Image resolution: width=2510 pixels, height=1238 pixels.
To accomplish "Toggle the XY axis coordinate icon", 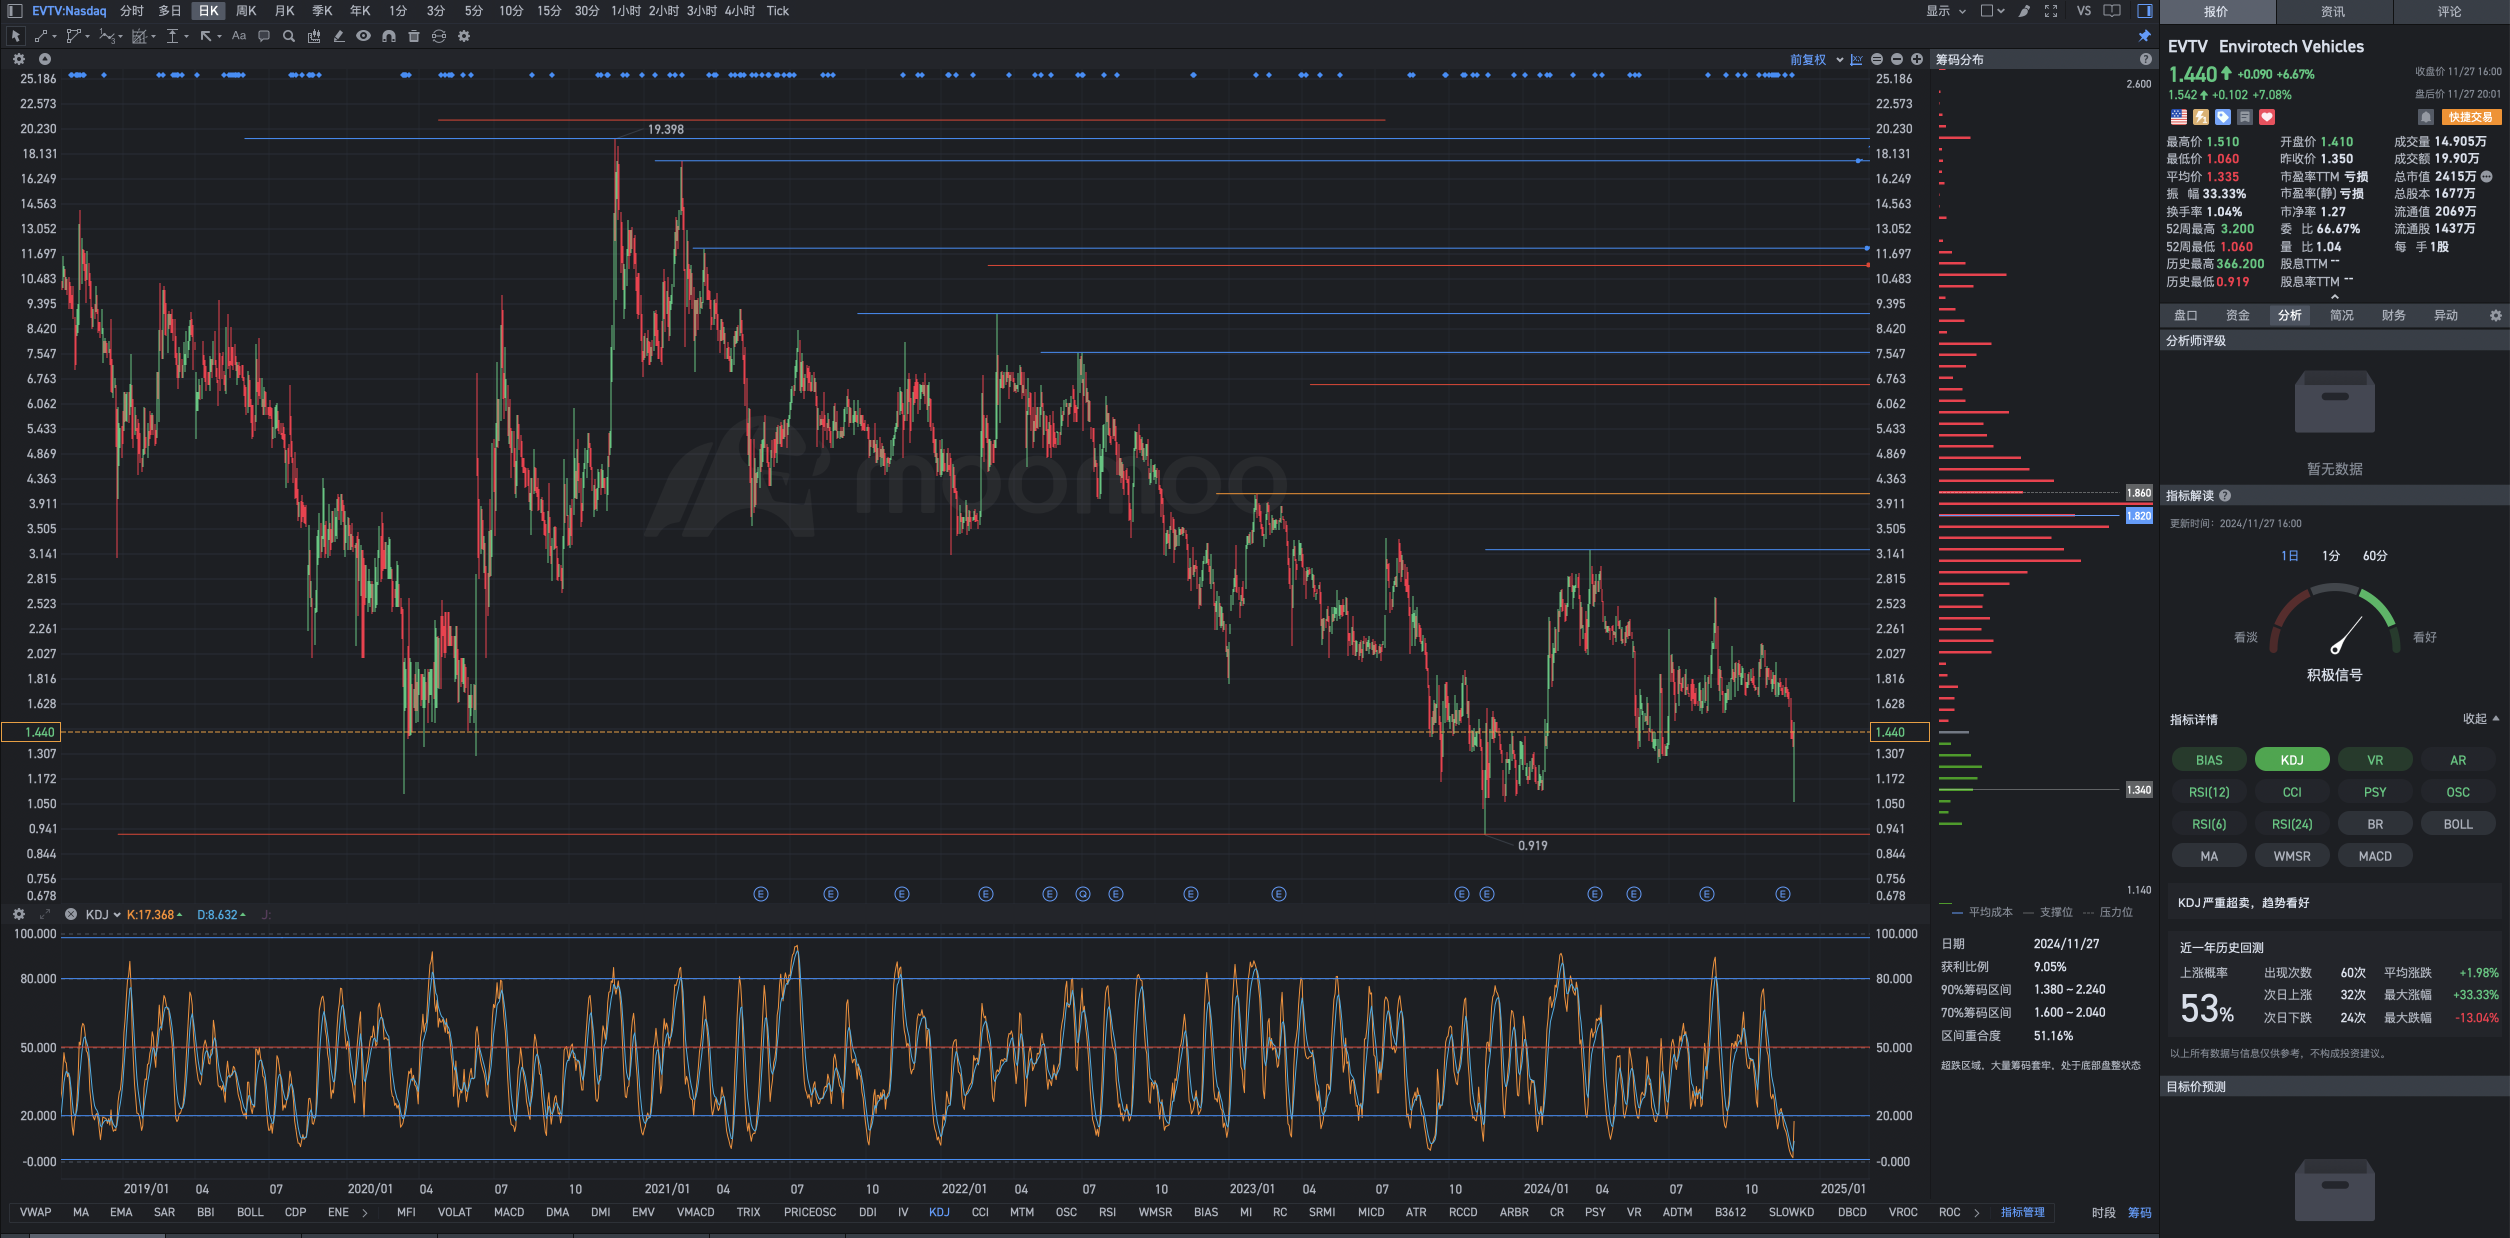I will pos(1857,60).
